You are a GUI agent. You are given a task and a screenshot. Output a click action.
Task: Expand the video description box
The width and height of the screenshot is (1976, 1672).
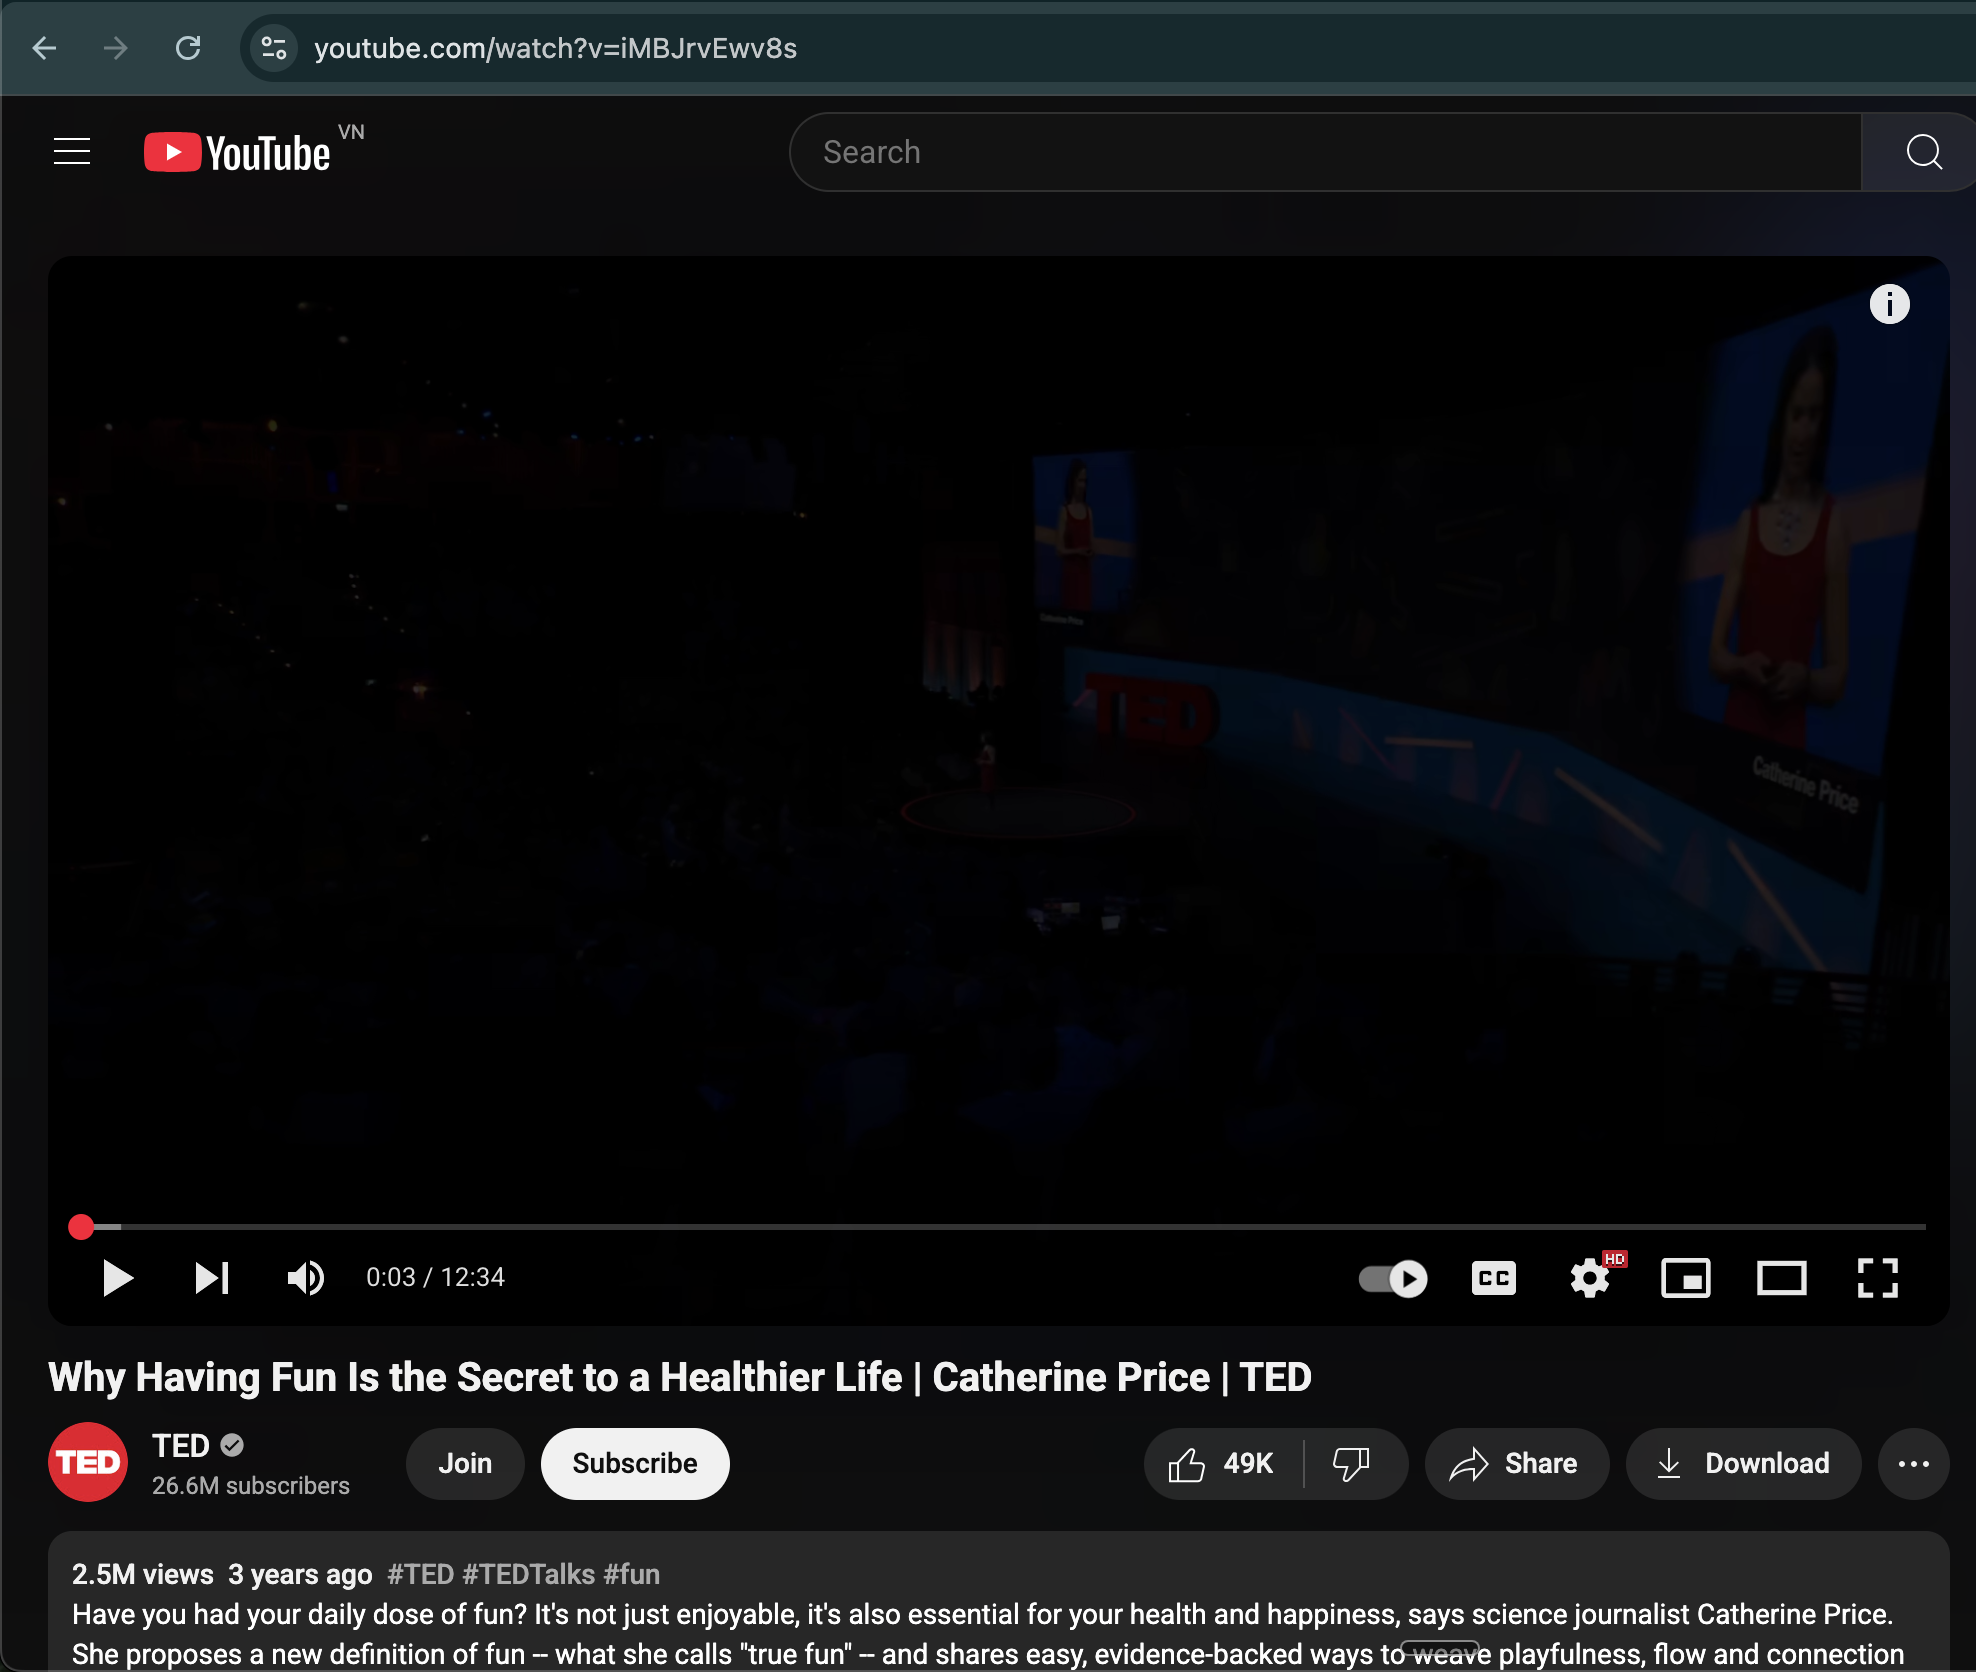(x=998, y=1602)
